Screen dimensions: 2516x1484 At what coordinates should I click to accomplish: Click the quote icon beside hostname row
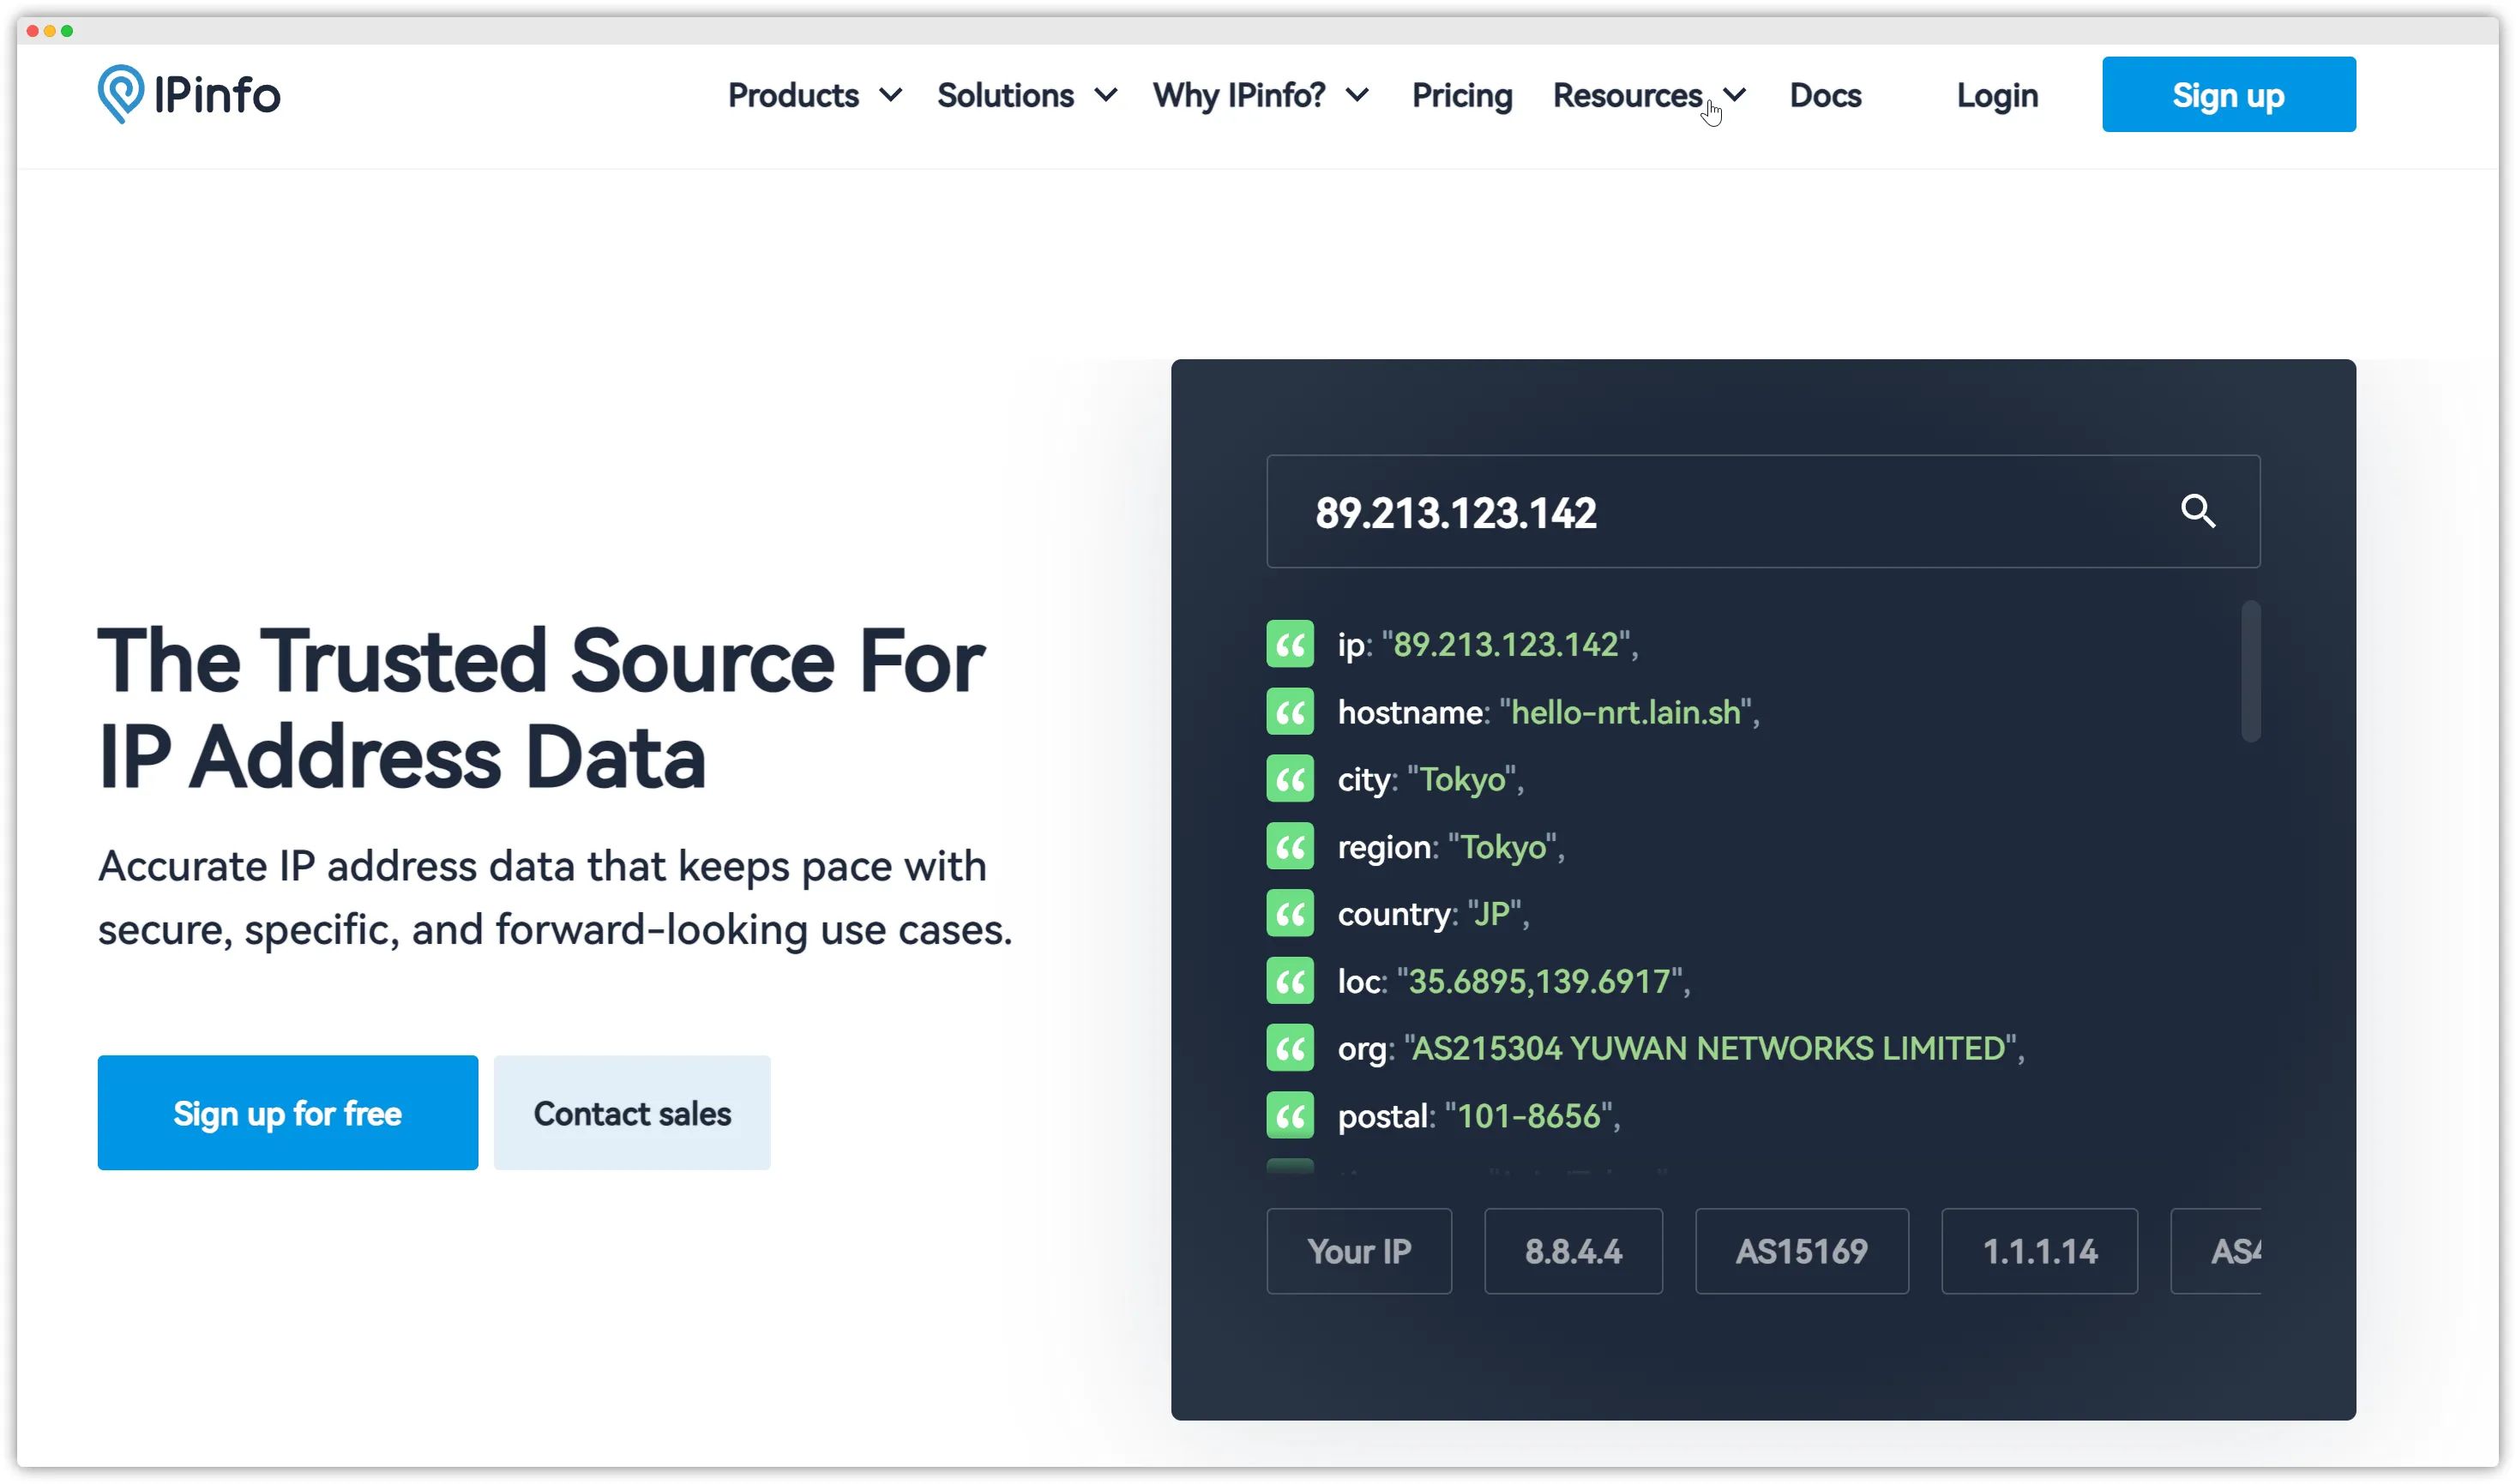pyautogui.click(x=1290, y=712)
